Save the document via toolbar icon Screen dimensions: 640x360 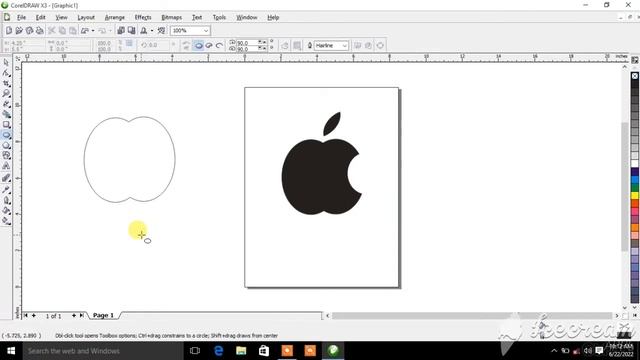[x=29, y=31]
